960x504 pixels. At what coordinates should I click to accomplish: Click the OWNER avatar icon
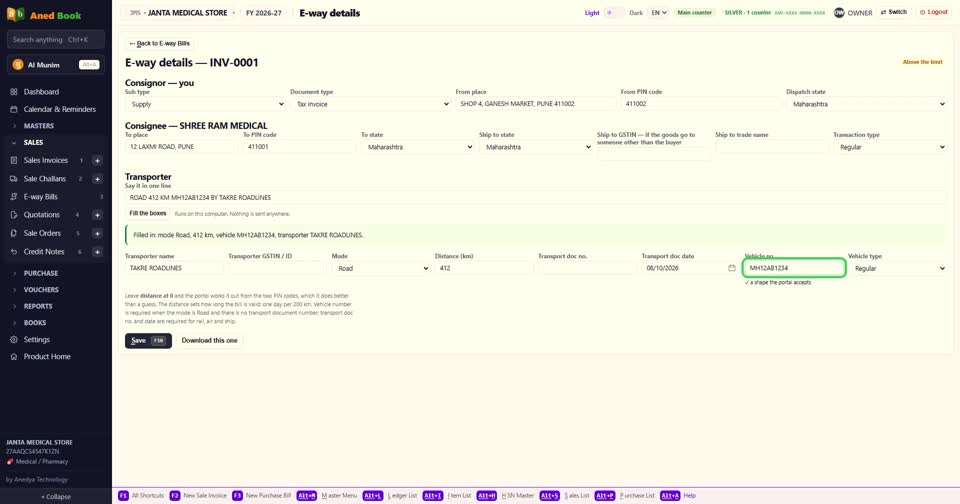[x=839, y=12]
